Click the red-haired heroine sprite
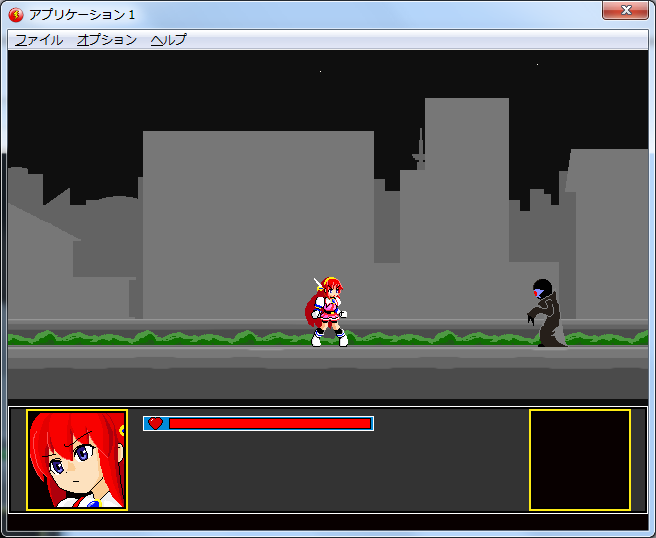Viewport: 656px width, 538px height. (329, 312)
